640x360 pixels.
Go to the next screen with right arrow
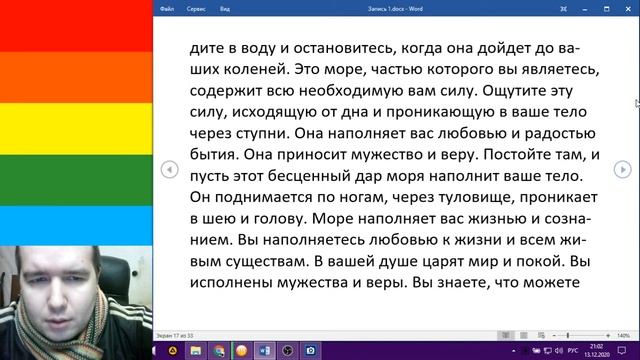coord(622,169)
